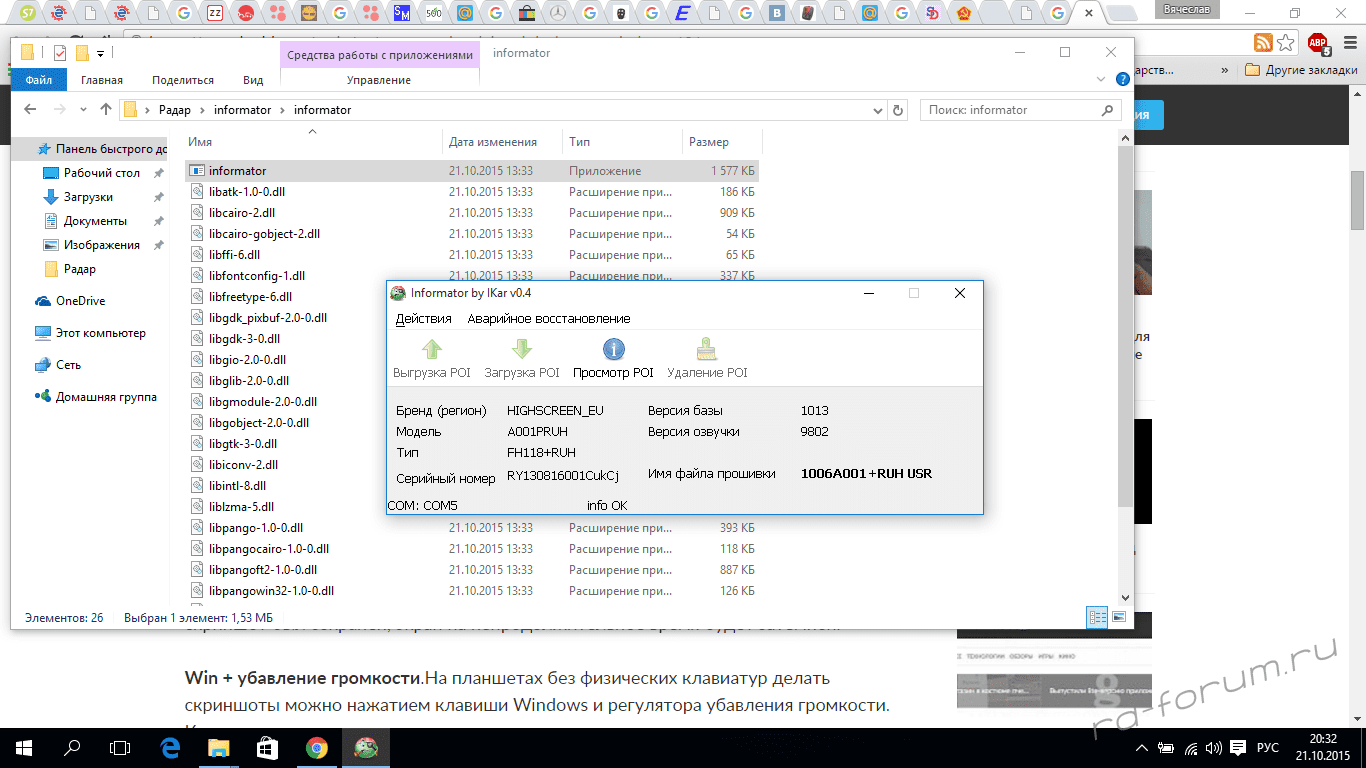Select libpangowin32-1.0-0.dll file
This screenshot has height=768, width=1366.
472,591
